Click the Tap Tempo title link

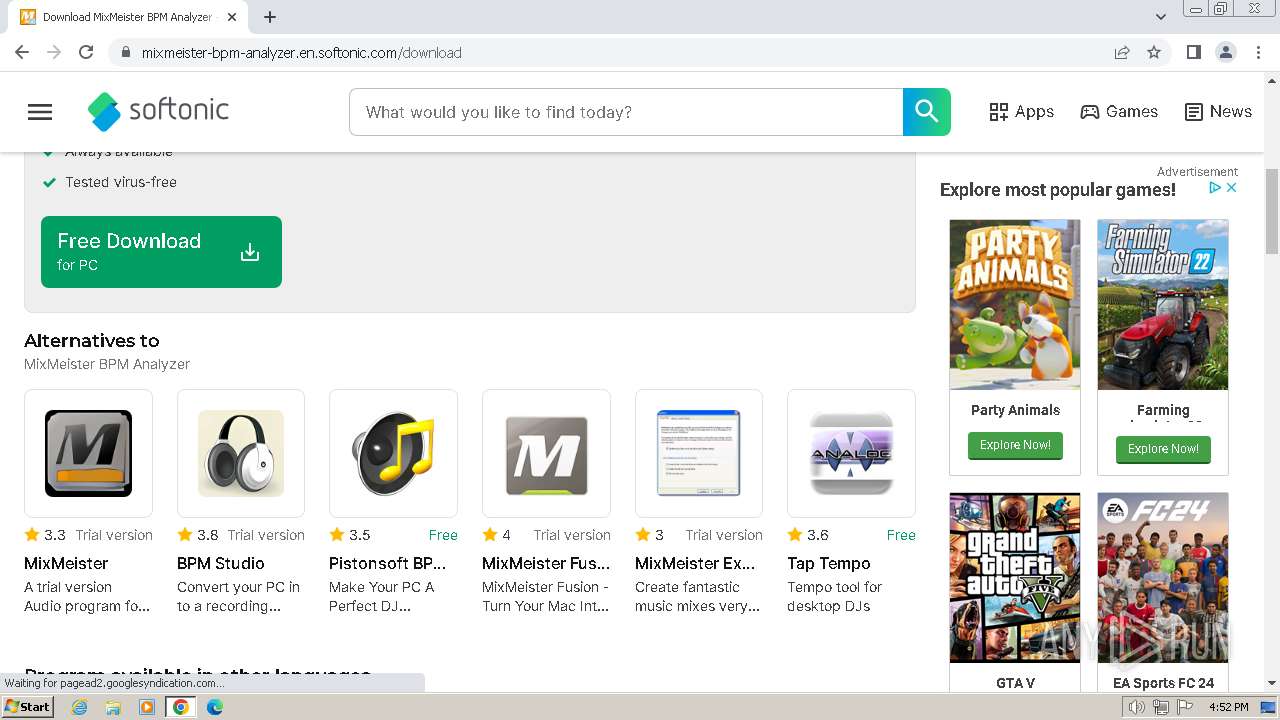tap(829, 563)
